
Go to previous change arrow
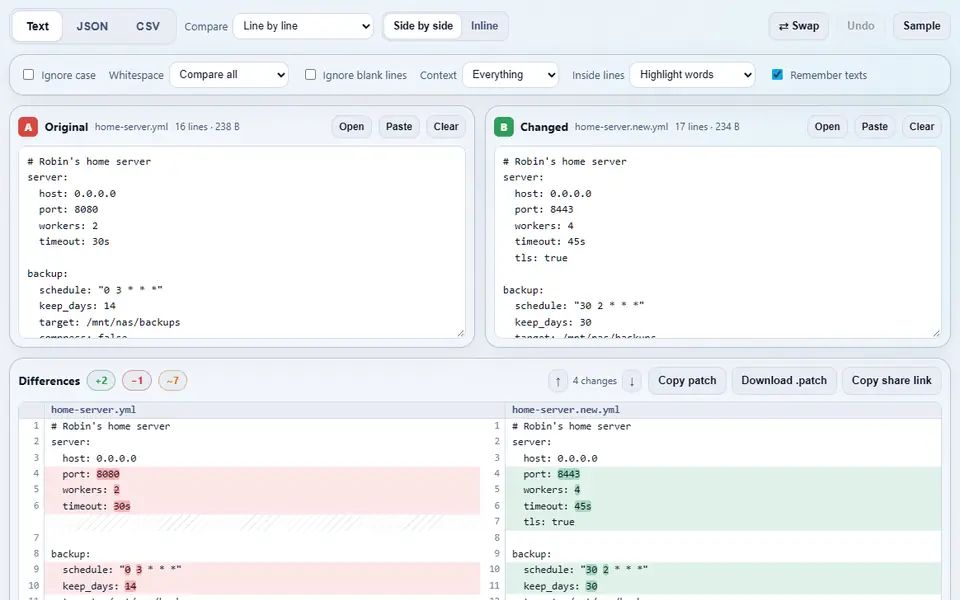point(558,381)
